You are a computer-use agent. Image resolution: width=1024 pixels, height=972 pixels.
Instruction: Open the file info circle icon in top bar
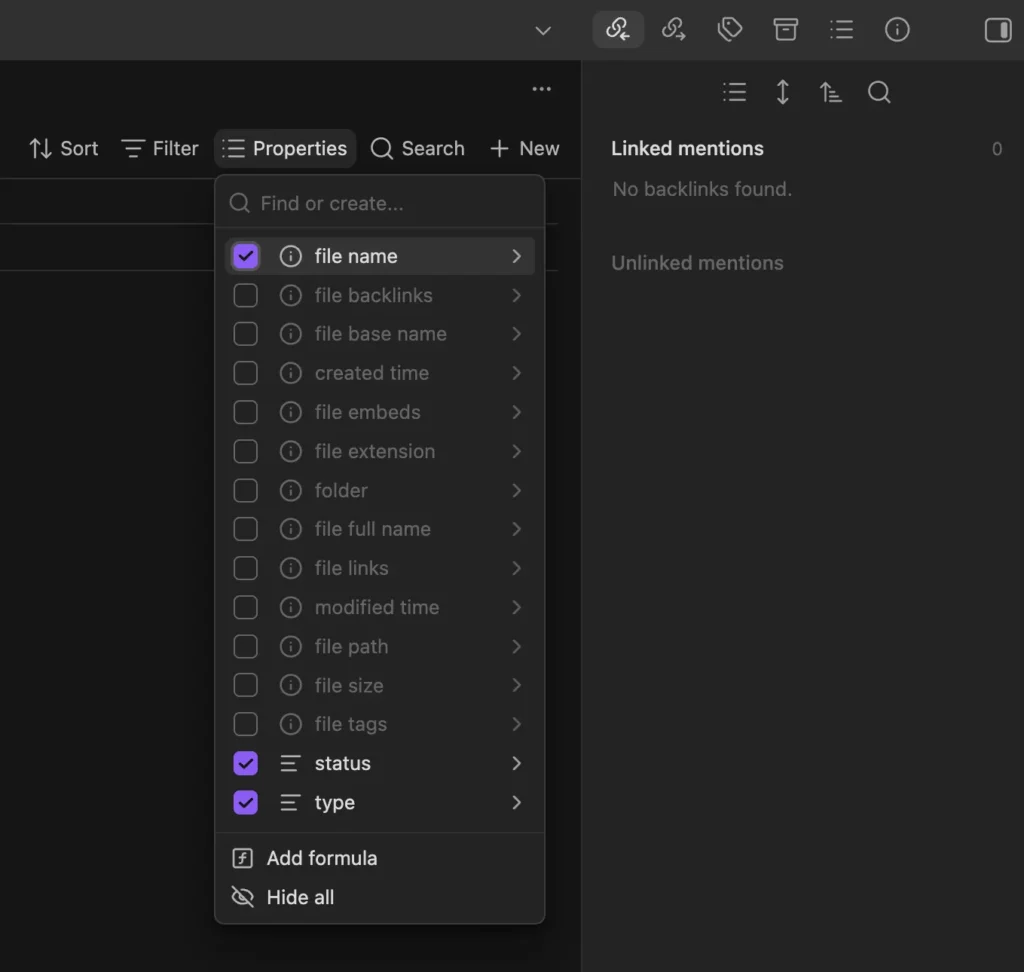pos(897,29)
